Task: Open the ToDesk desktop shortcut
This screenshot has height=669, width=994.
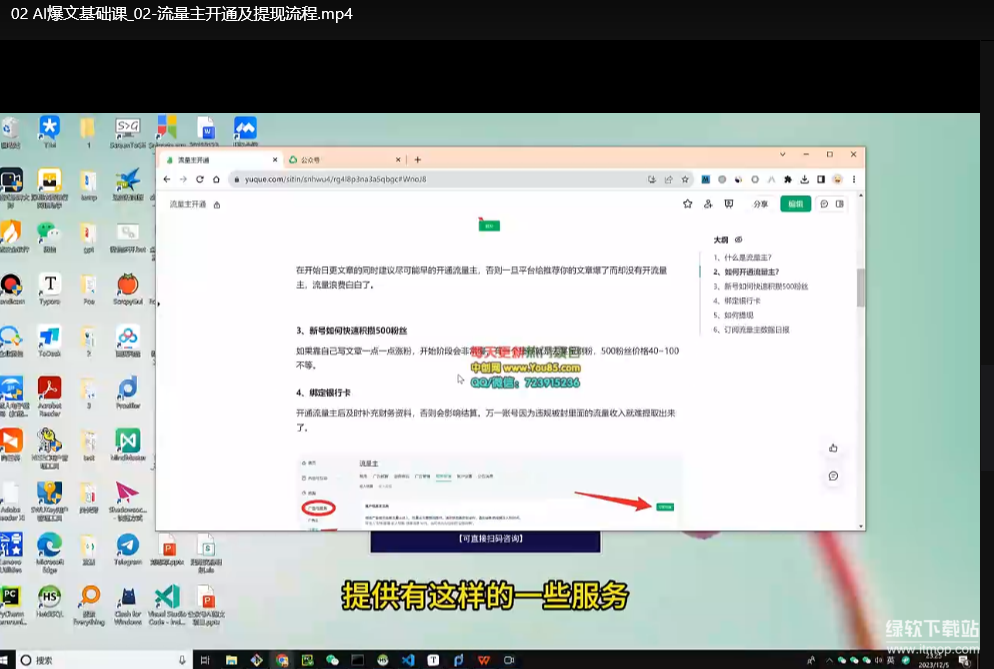Action: [x=49, y=341]
